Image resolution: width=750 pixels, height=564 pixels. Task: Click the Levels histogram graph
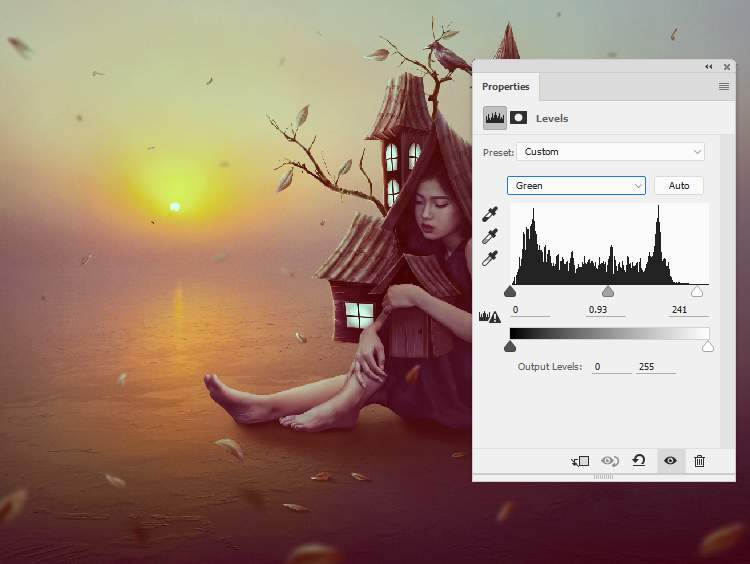pos(609,244)
